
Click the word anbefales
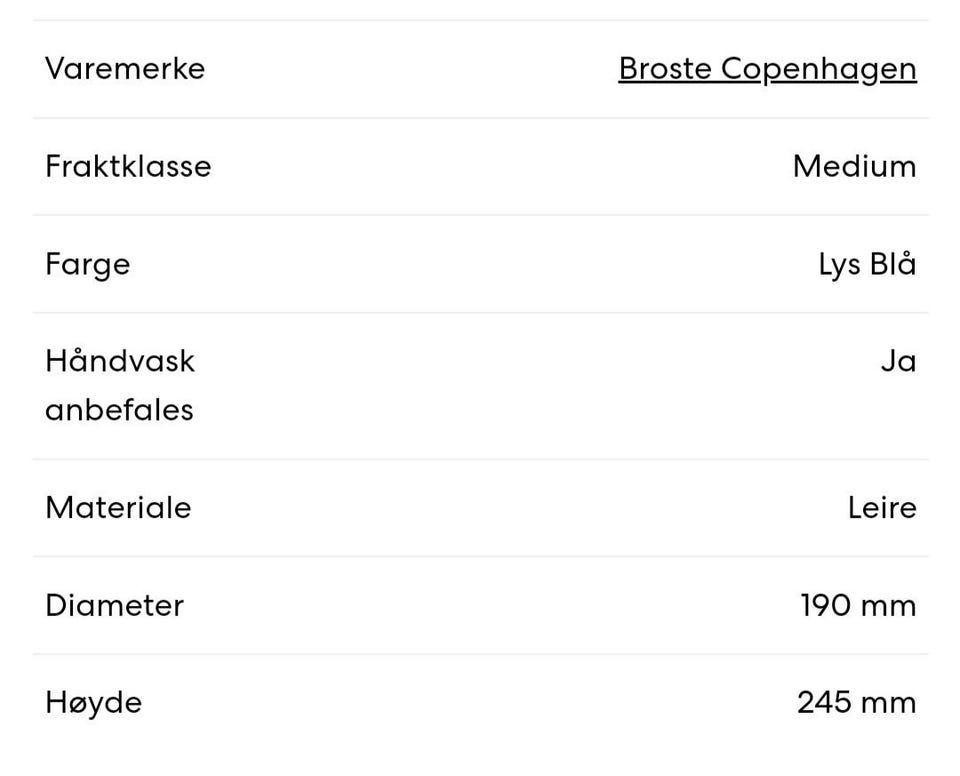pos(119,410)
